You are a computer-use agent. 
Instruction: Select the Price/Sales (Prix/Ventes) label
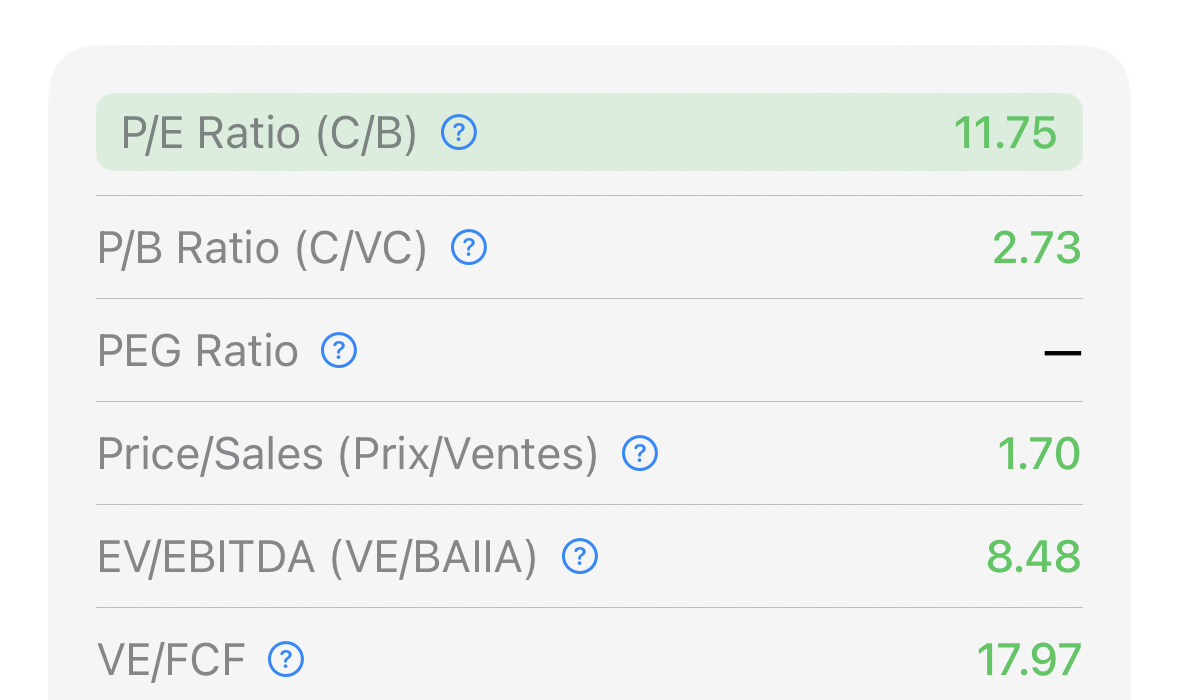click(347, 455)
